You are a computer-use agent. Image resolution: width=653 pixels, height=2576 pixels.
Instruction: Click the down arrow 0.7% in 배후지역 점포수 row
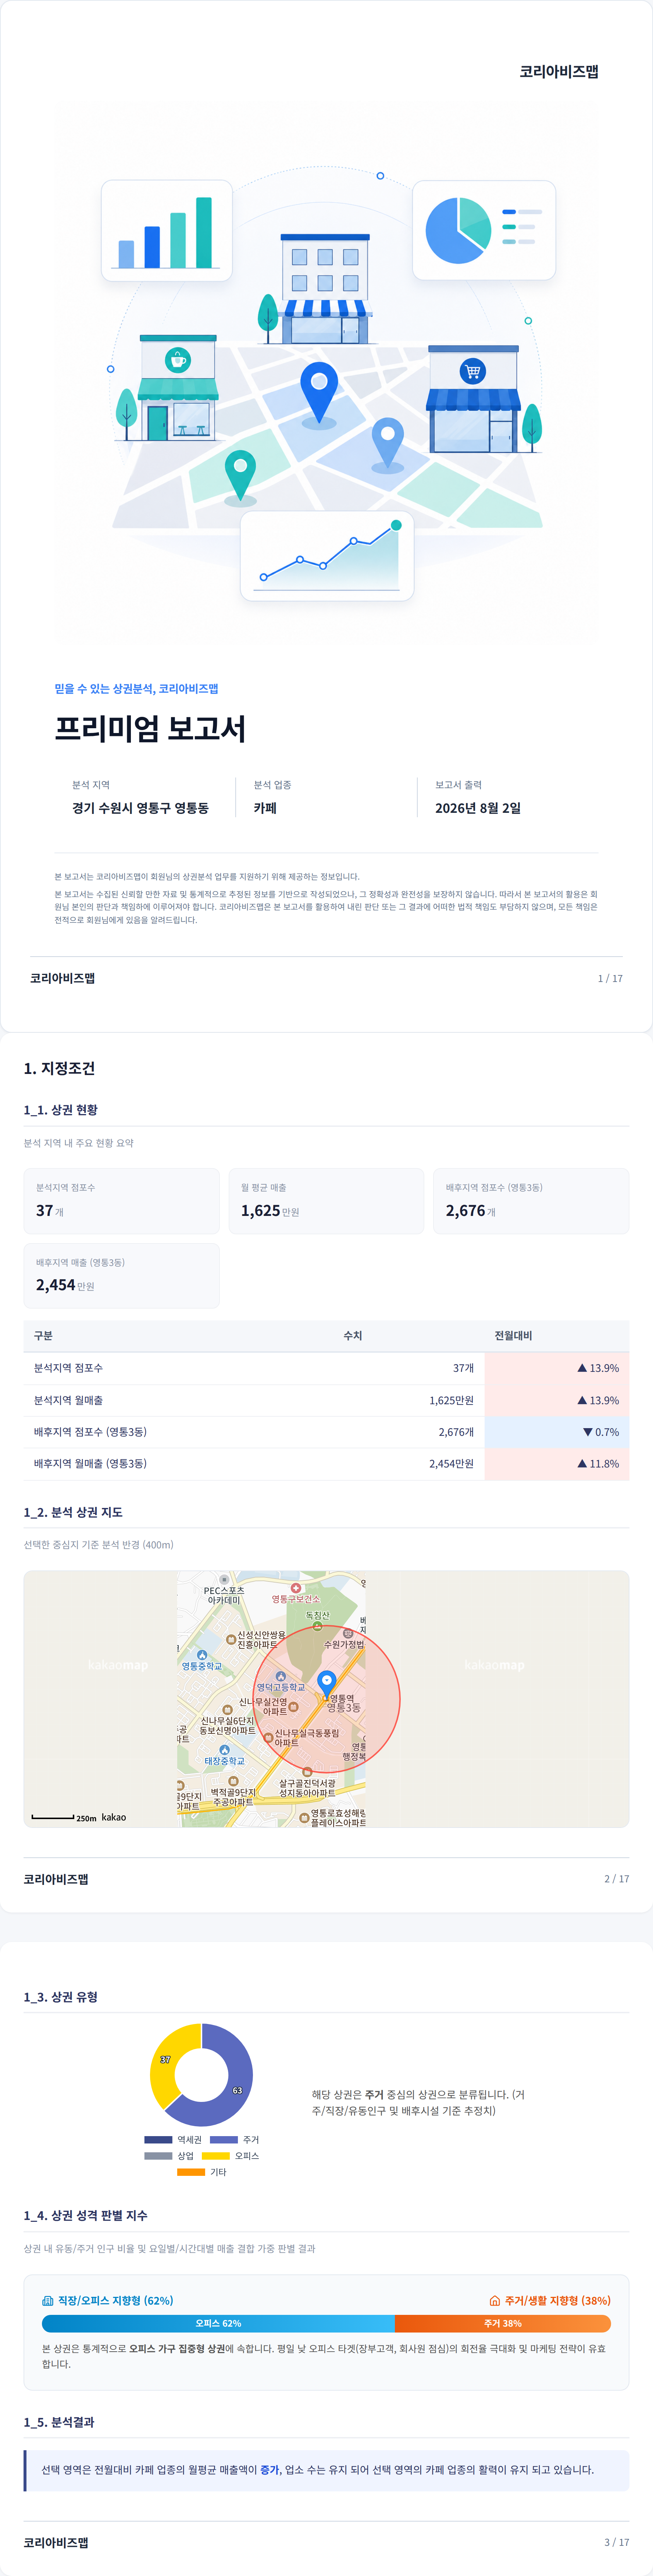[588, 1432]
